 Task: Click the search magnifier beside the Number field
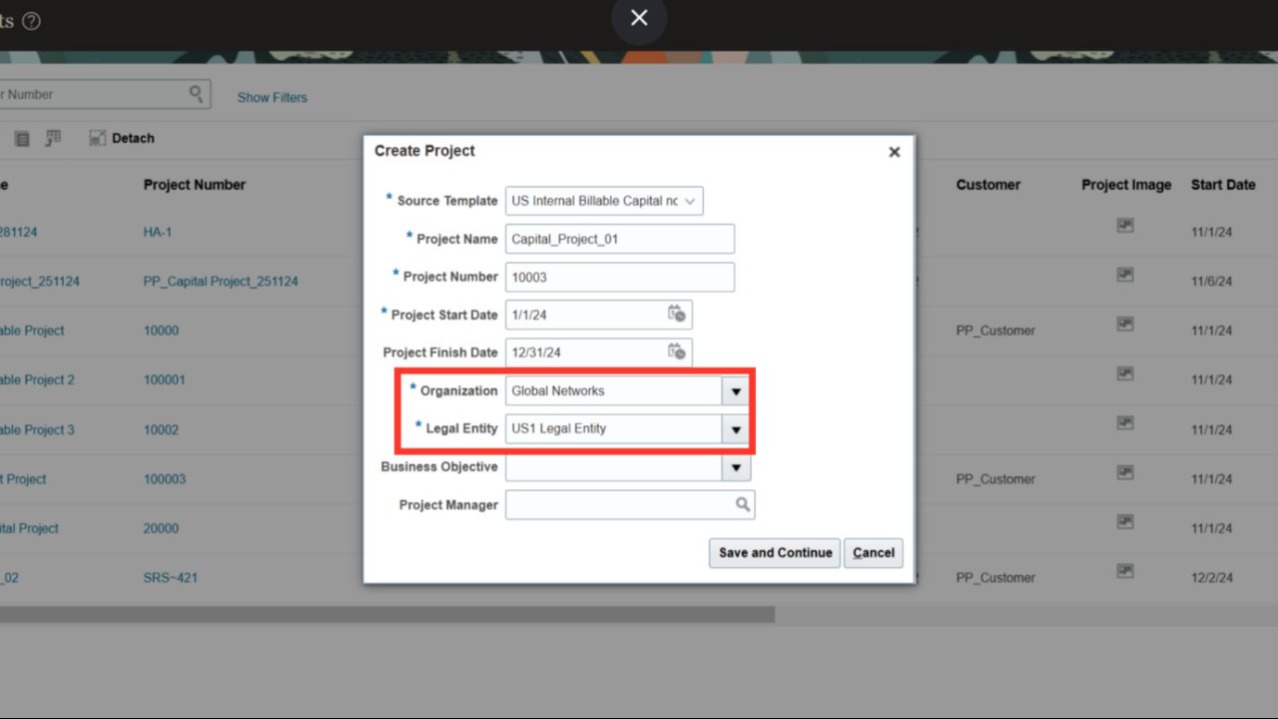pos(196,94)
